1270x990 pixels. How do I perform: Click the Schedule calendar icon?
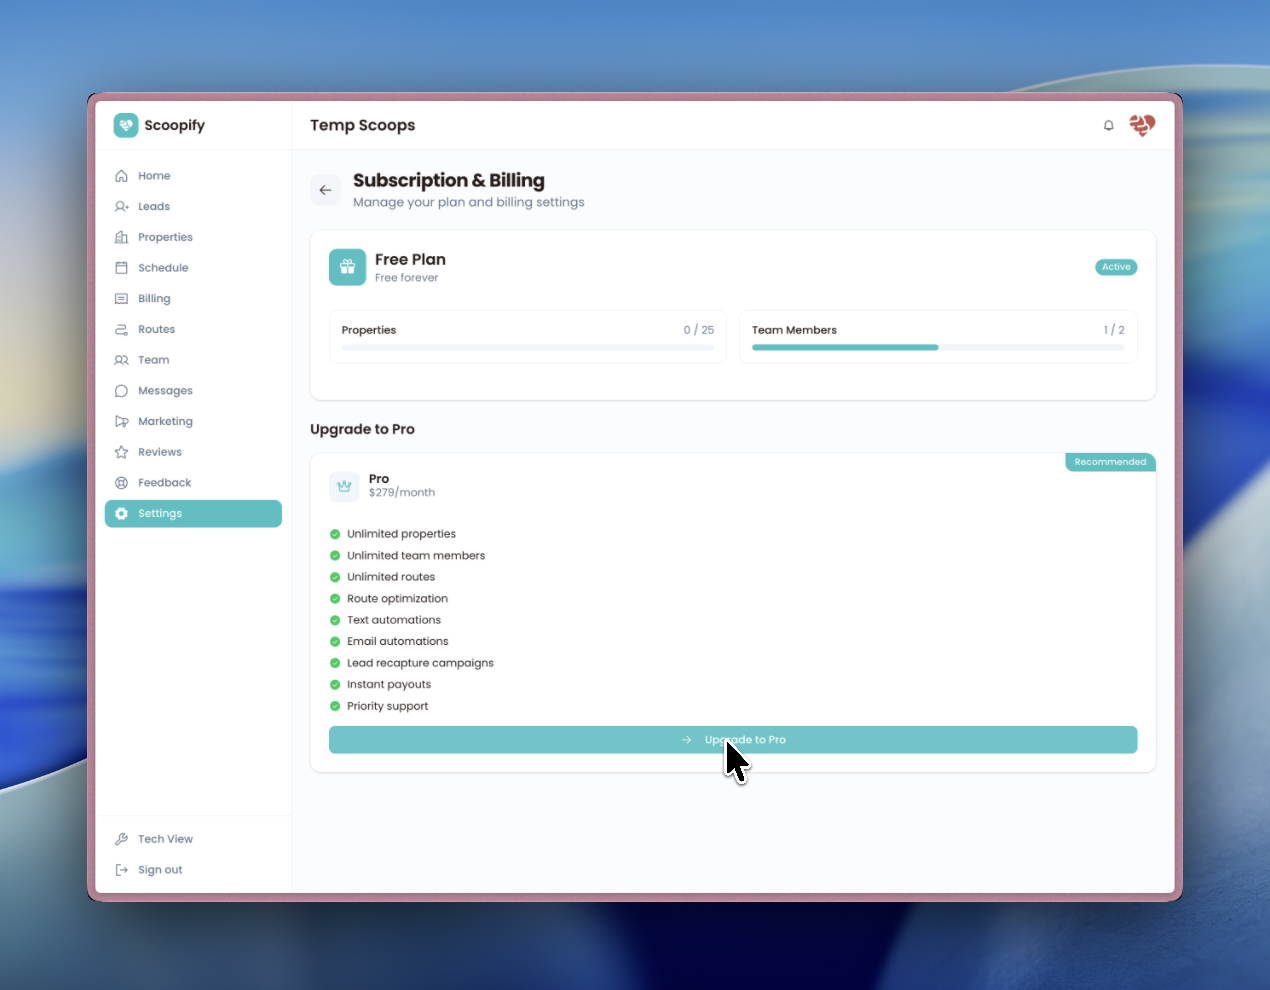121,267
